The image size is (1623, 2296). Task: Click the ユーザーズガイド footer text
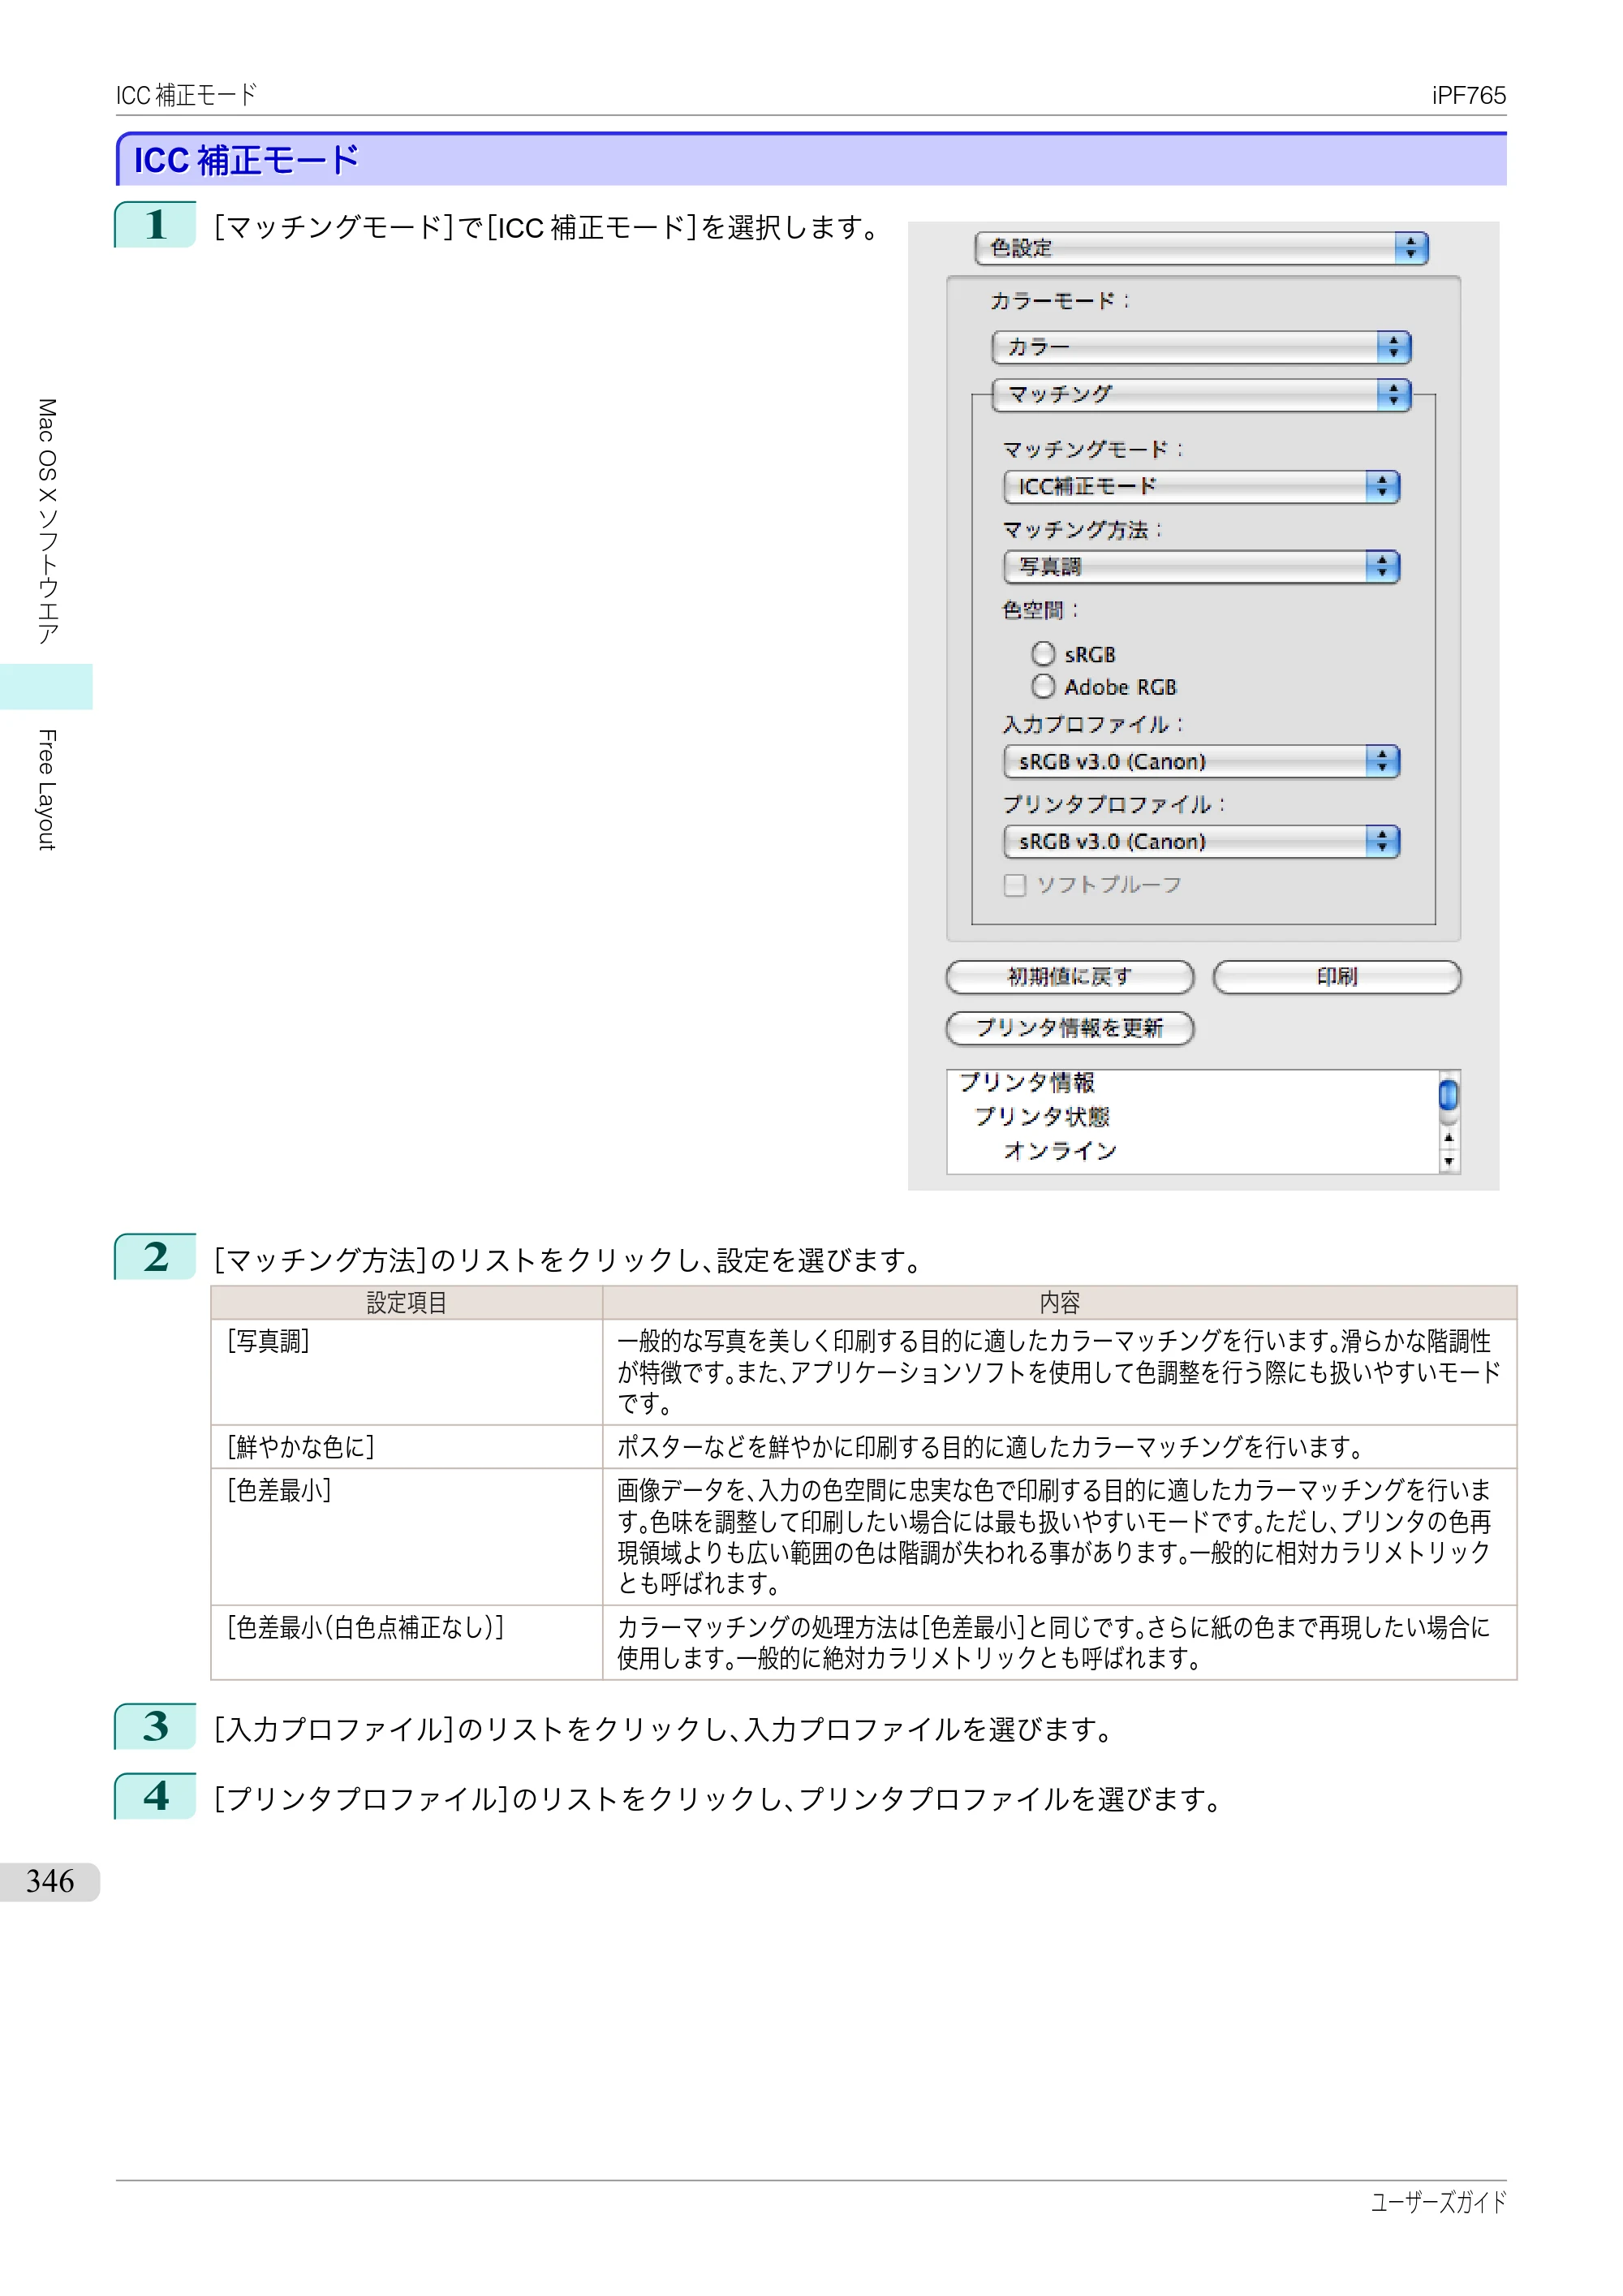pyautogui.click(x=1438, y=2202)
